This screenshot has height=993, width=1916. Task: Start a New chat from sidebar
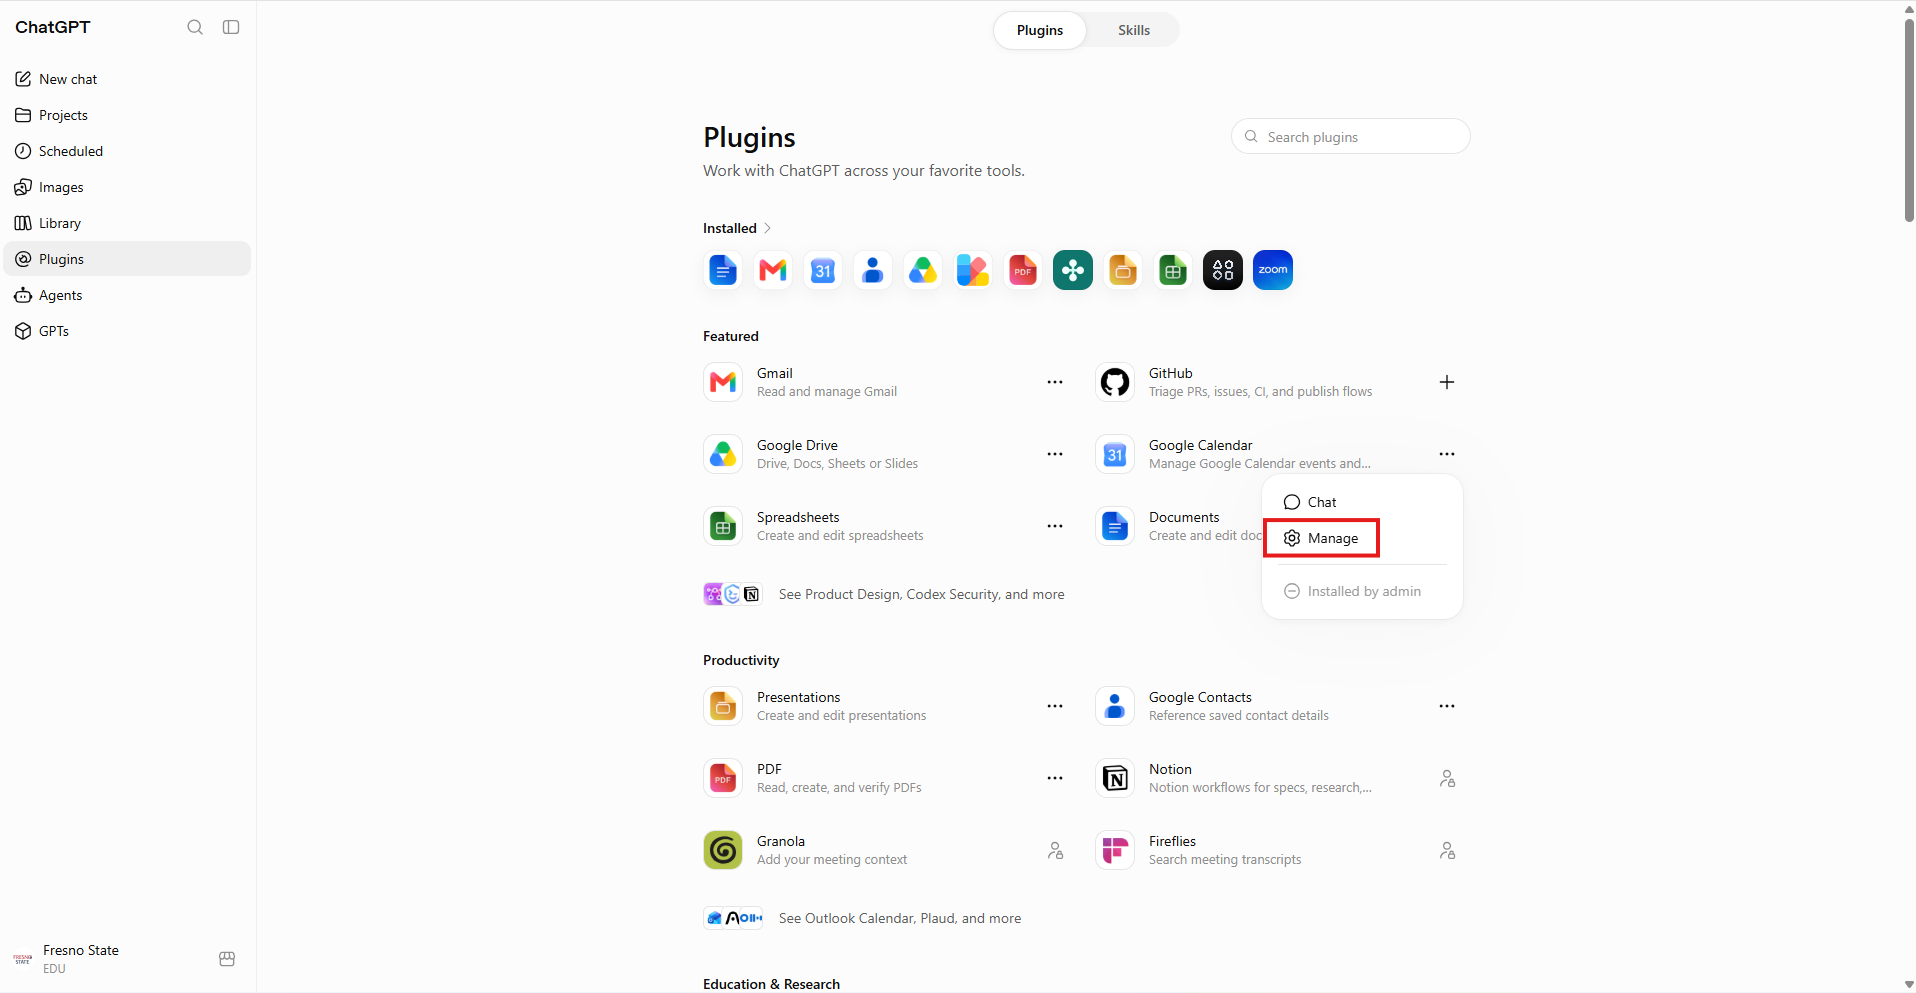coord(127,79)
